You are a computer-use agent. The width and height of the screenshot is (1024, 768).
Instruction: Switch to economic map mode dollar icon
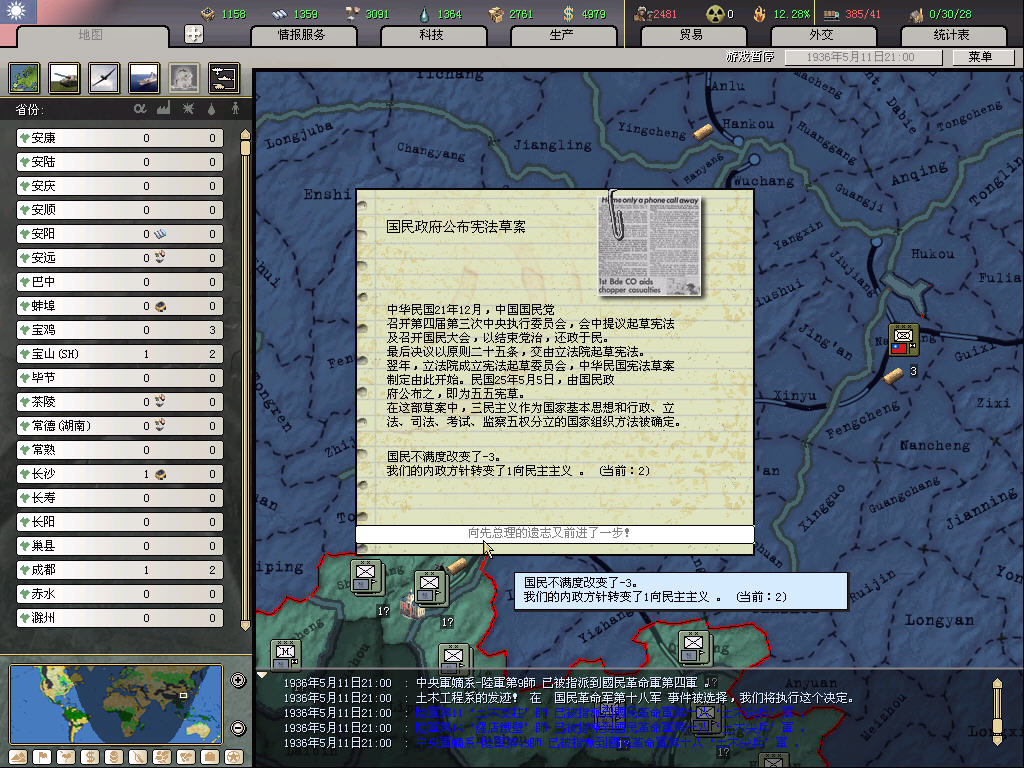(x=90, y=757)
